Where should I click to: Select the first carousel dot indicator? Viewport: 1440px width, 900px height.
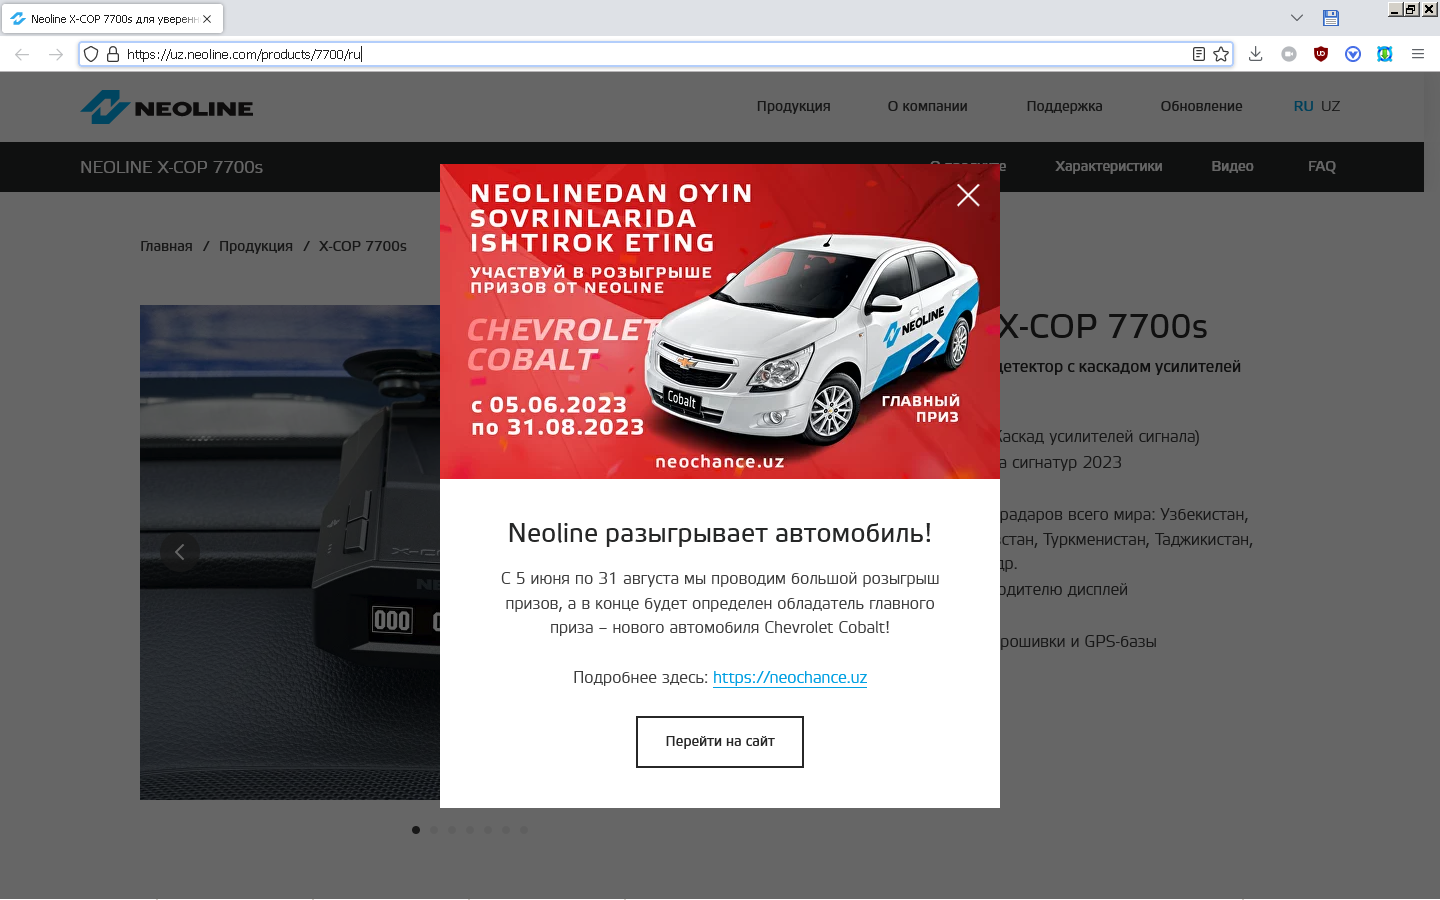(x=416, y=830)
